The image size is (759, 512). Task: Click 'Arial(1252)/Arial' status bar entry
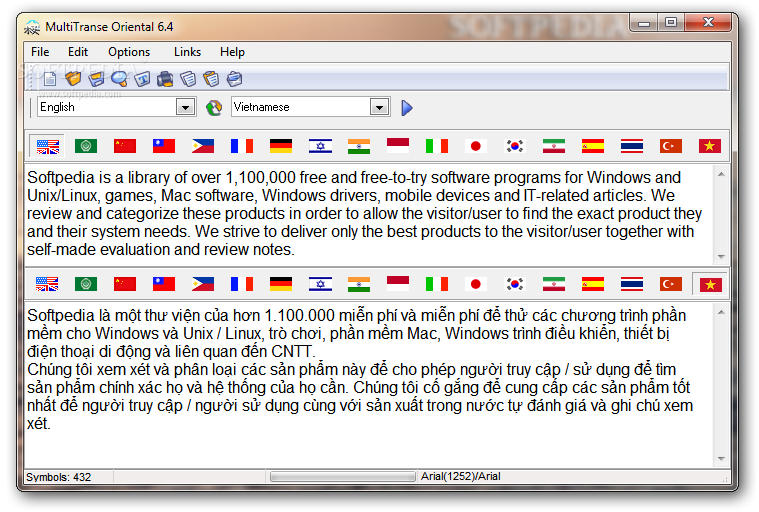460,477
